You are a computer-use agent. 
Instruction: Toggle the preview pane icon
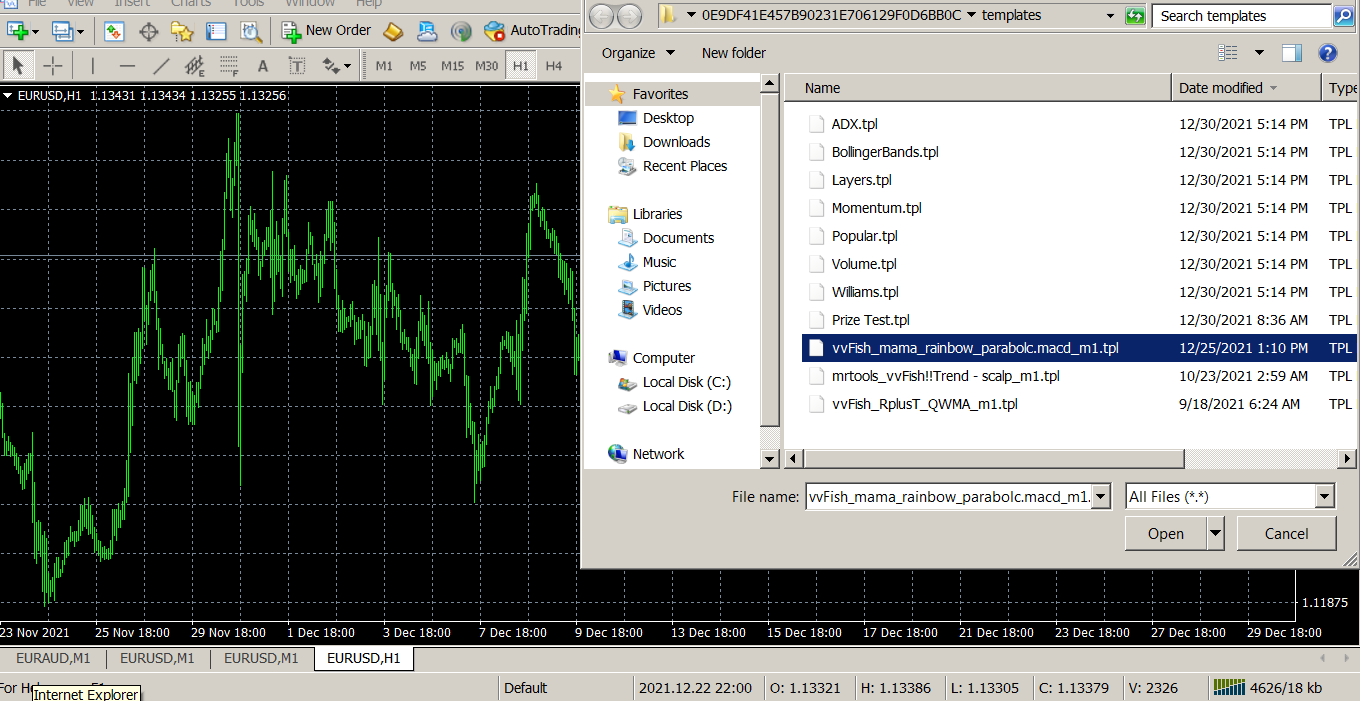(1292, 53)
